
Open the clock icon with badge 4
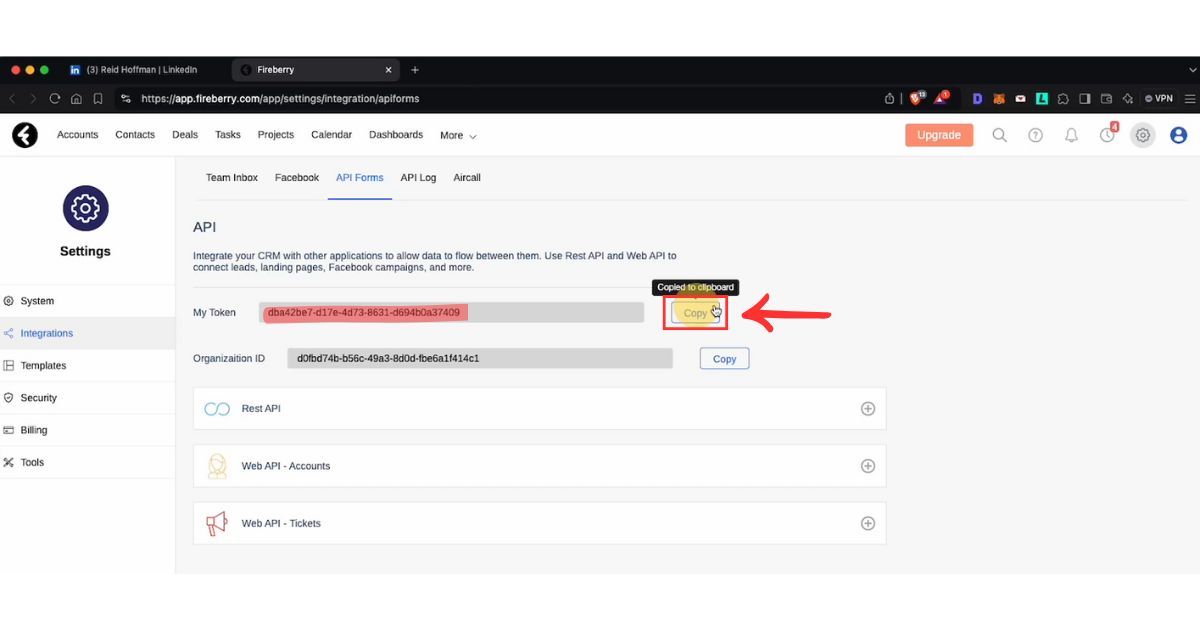1108,133
